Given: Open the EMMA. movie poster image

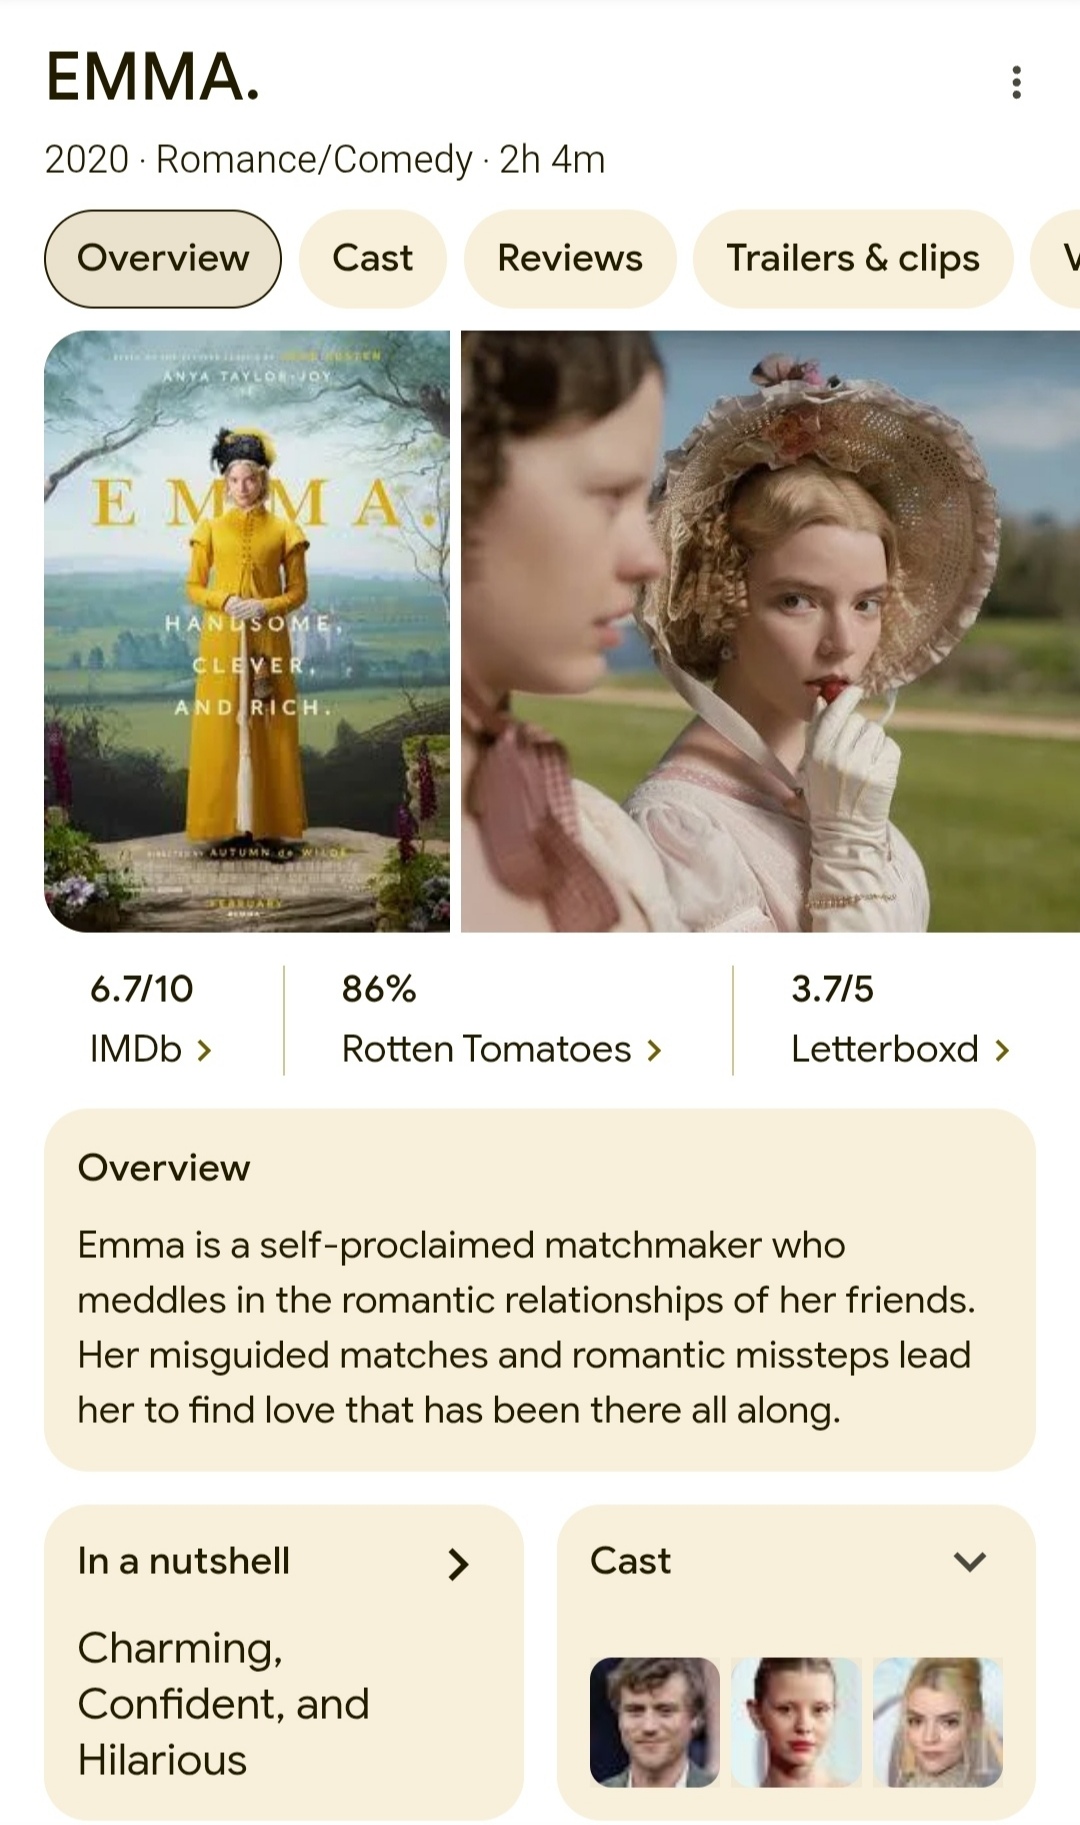Looking at the screenshot, I should (247, 631).
